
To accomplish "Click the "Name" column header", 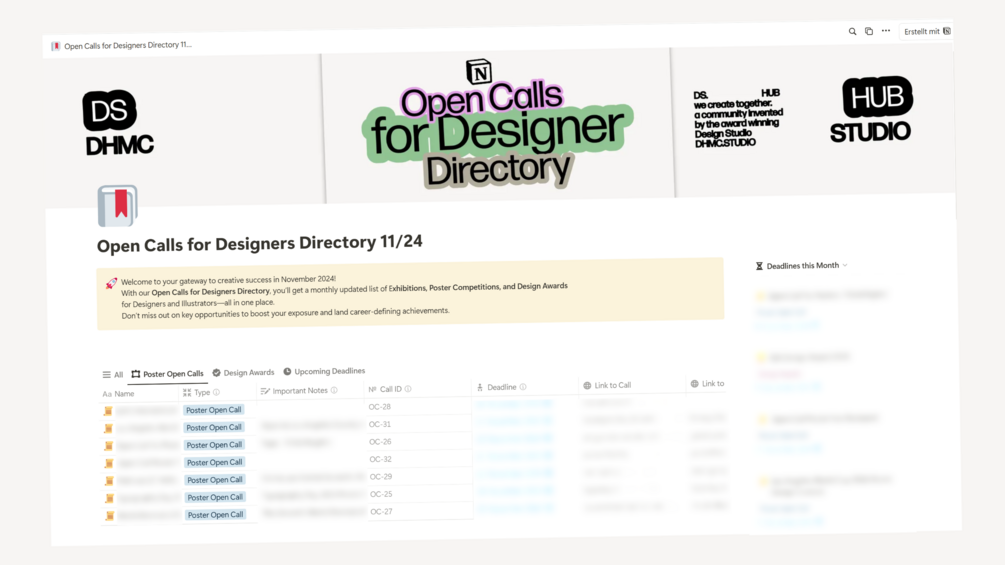I will (x=119, y=394).
